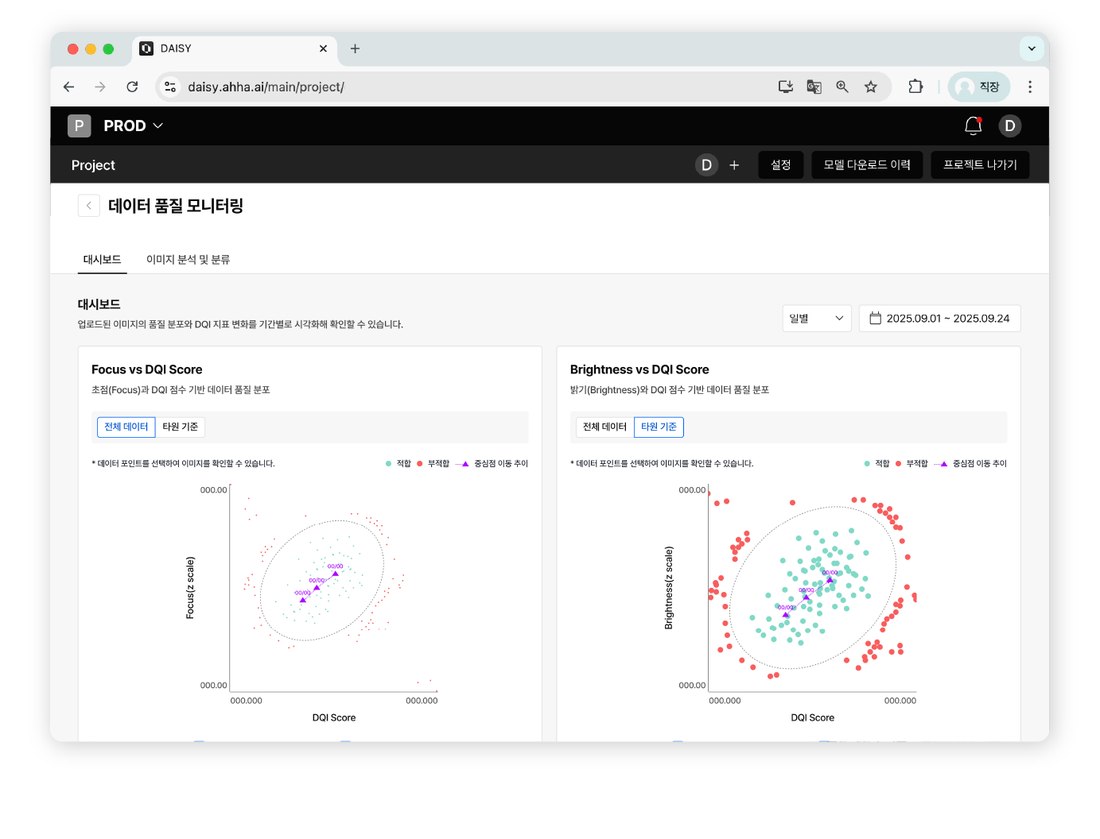Click the 설정 button
The height and width of the screenshot is (839, 1100).
click(781, 165)
